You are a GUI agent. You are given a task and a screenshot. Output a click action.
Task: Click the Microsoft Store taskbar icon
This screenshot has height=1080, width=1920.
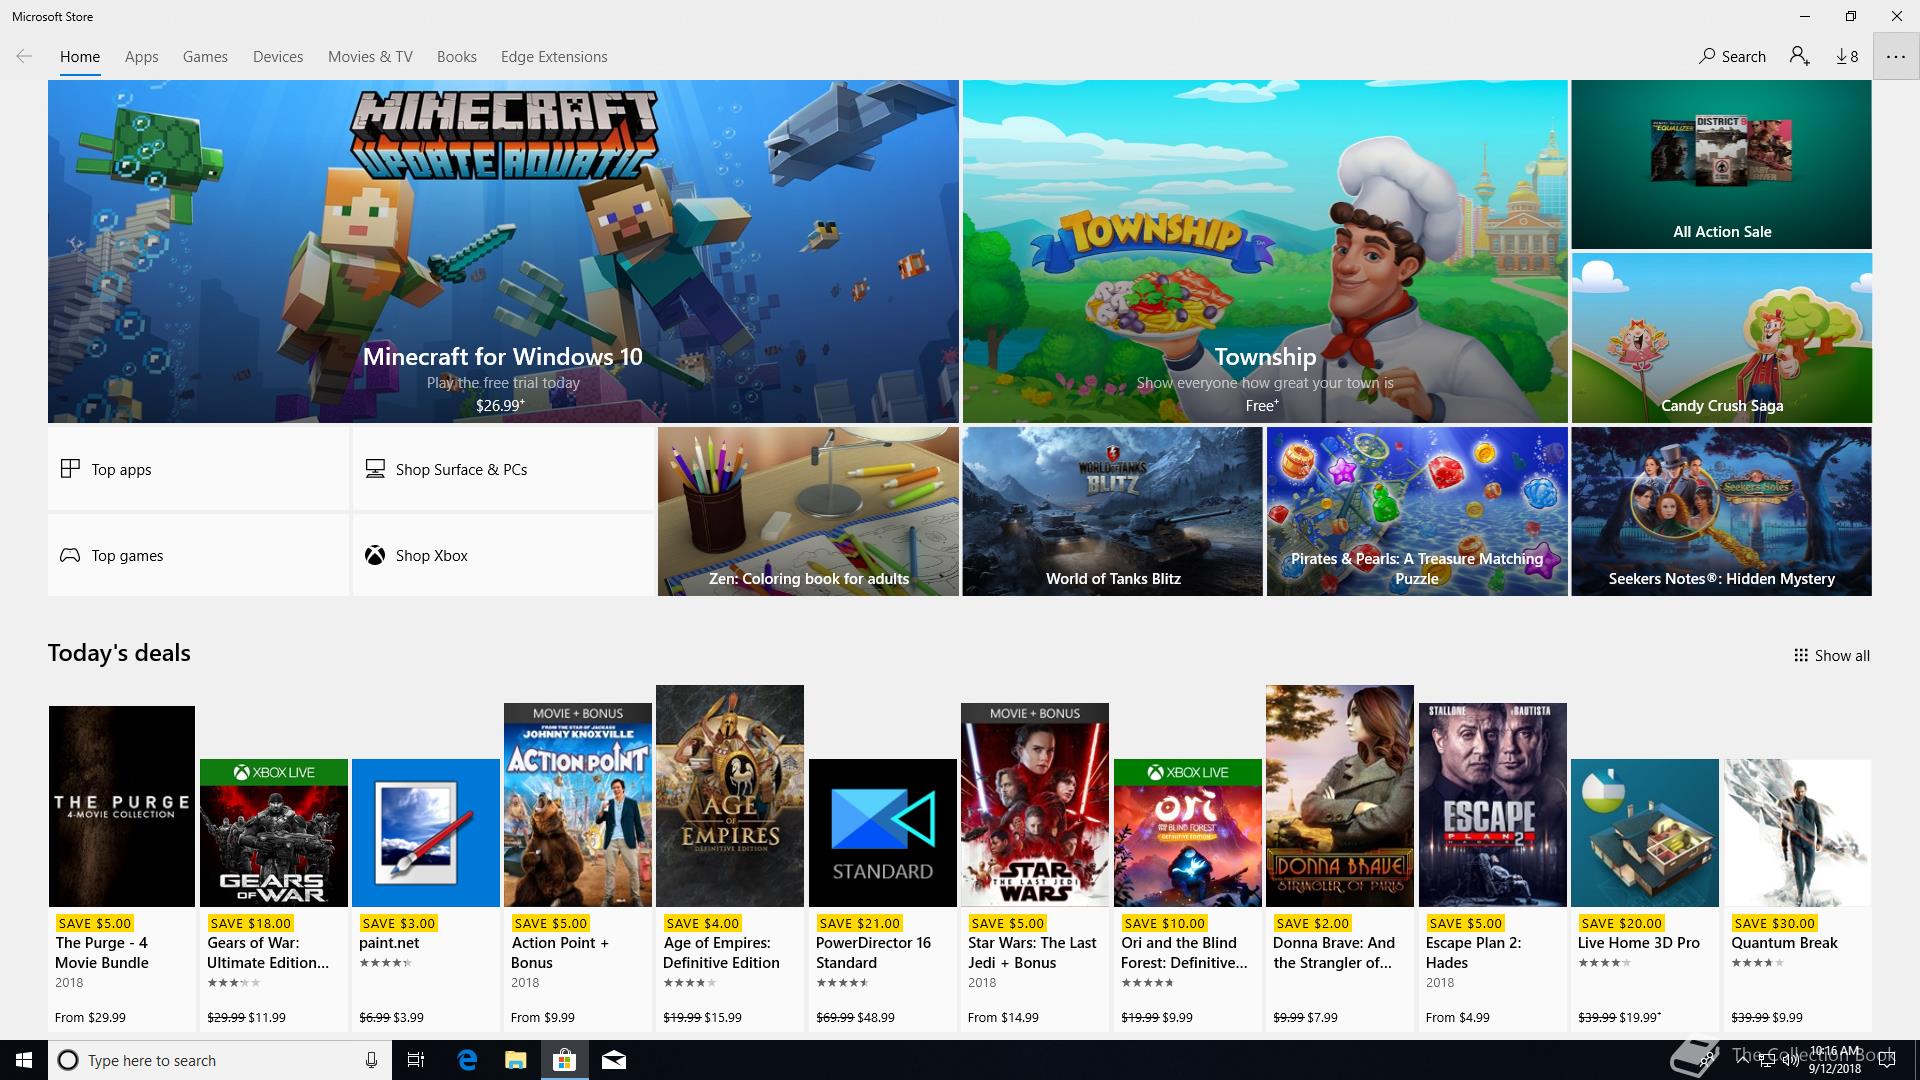pyautogui.click(x=565, y=1060)
